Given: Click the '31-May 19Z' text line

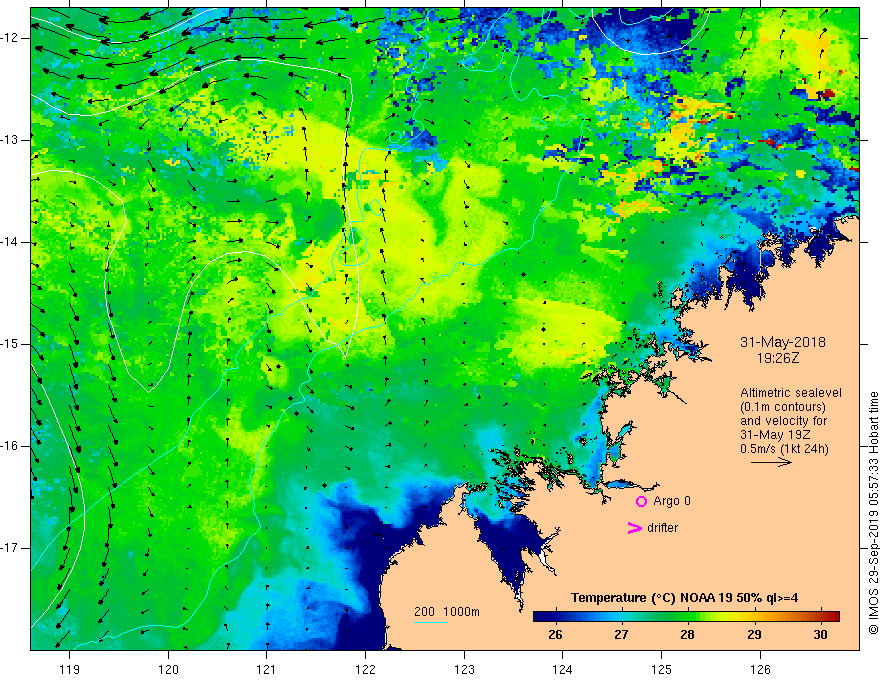Looking at the screenshot, I should click(x=775, y=435).
